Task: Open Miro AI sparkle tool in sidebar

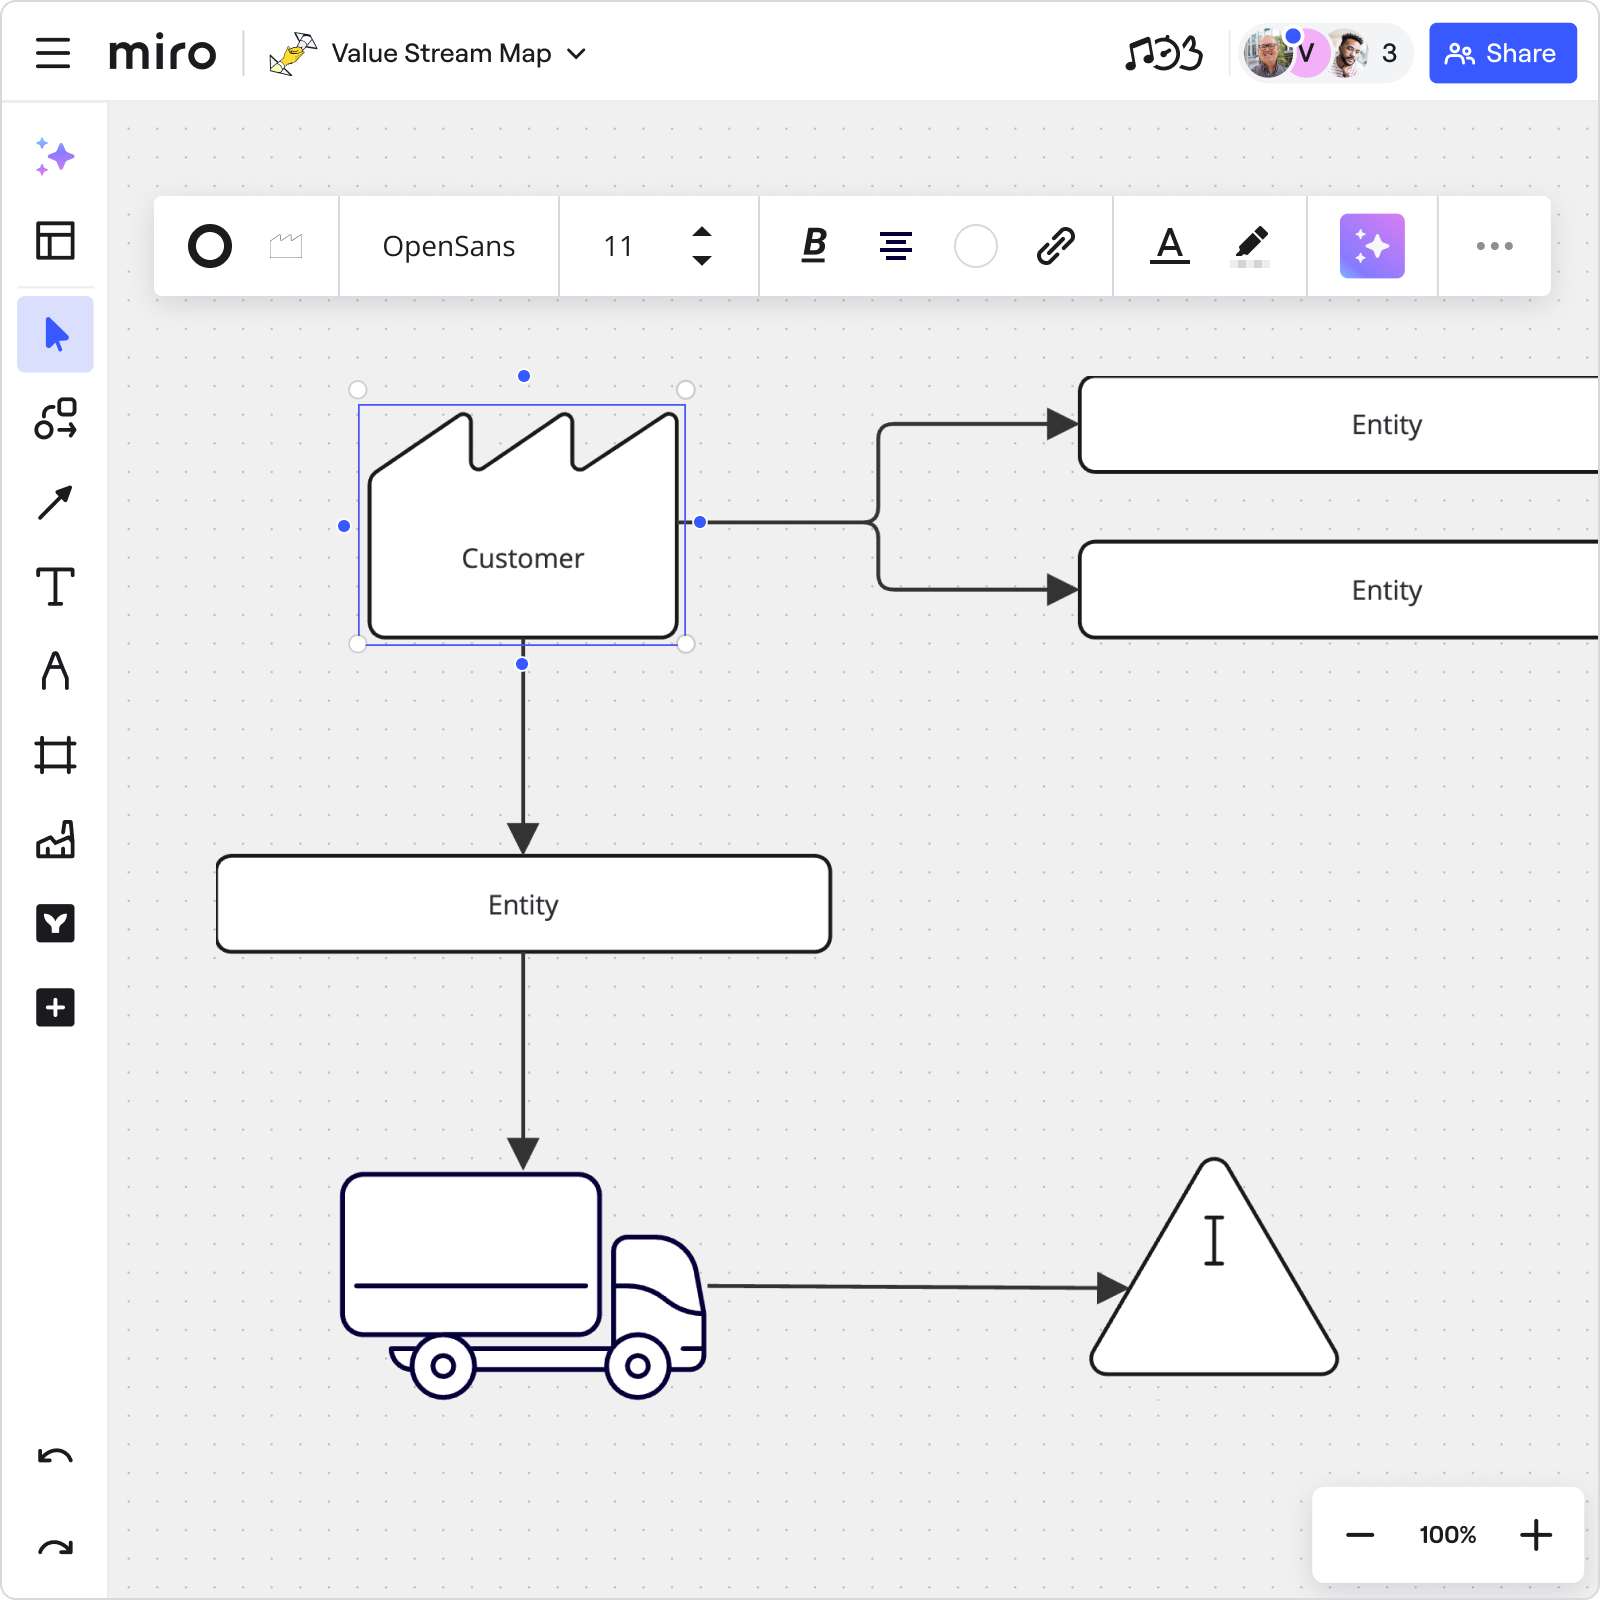Action: point(55,157)
